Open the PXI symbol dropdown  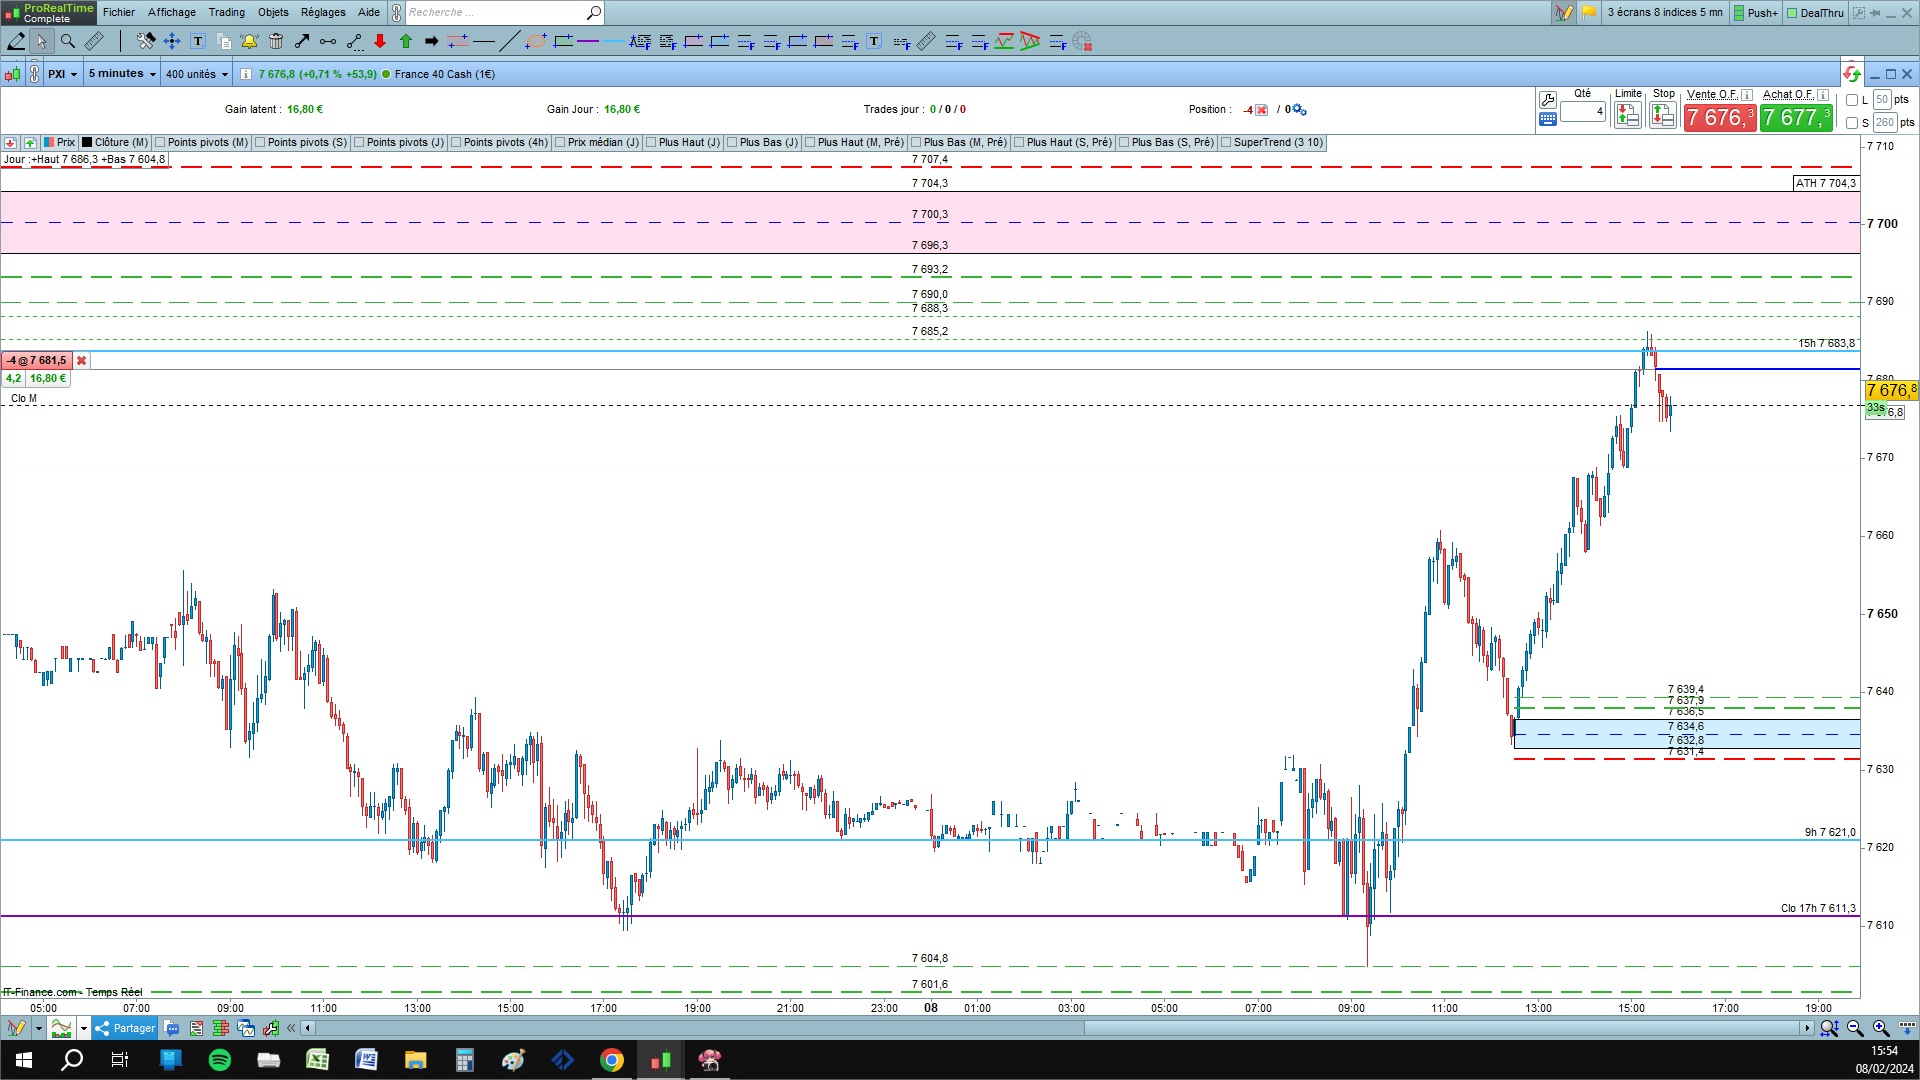coord(62,74)
